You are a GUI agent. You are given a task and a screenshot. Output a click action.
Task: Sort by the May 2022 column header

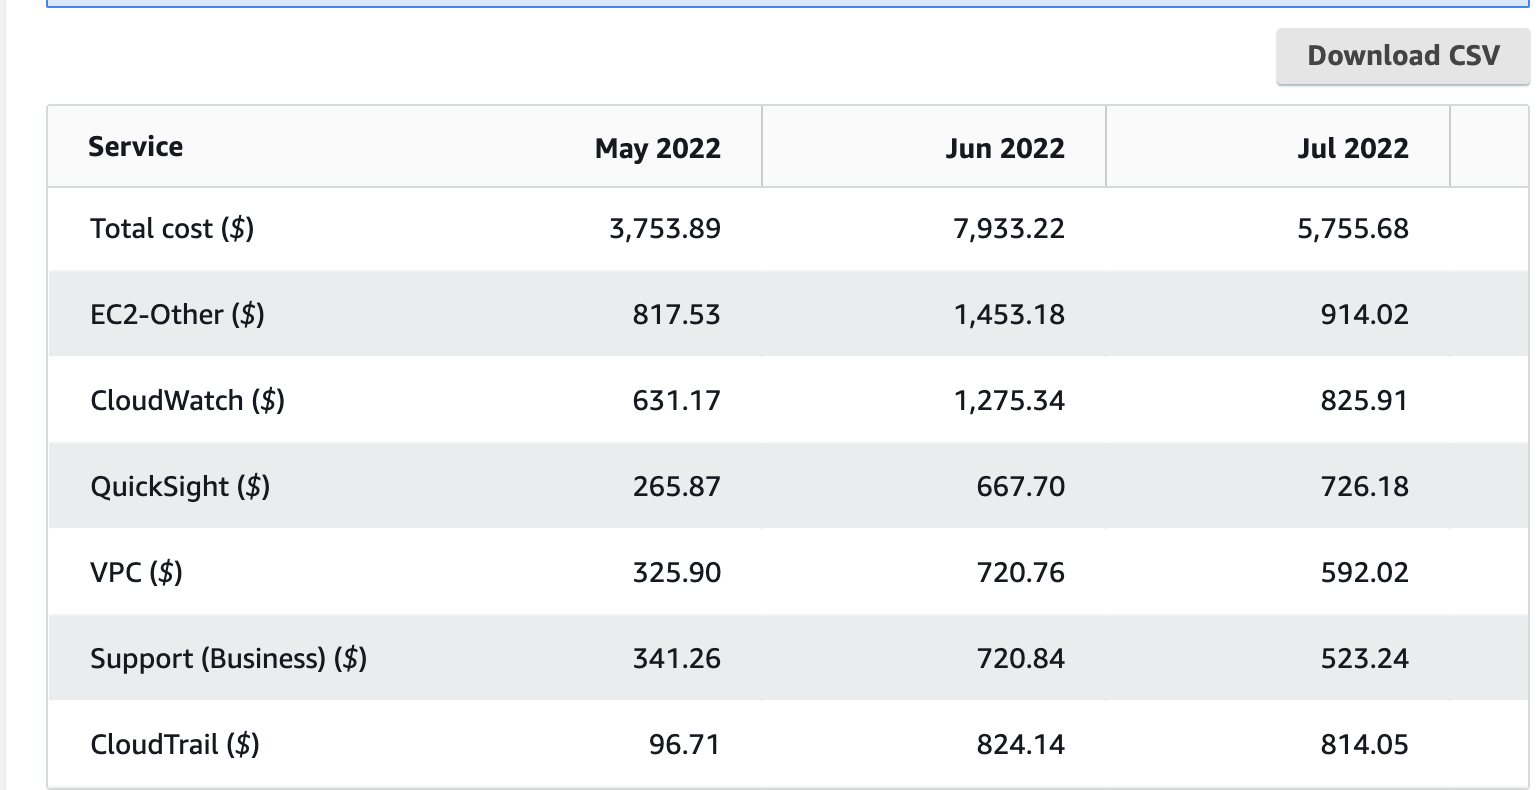pyautogui.click(x=658, y=148)
